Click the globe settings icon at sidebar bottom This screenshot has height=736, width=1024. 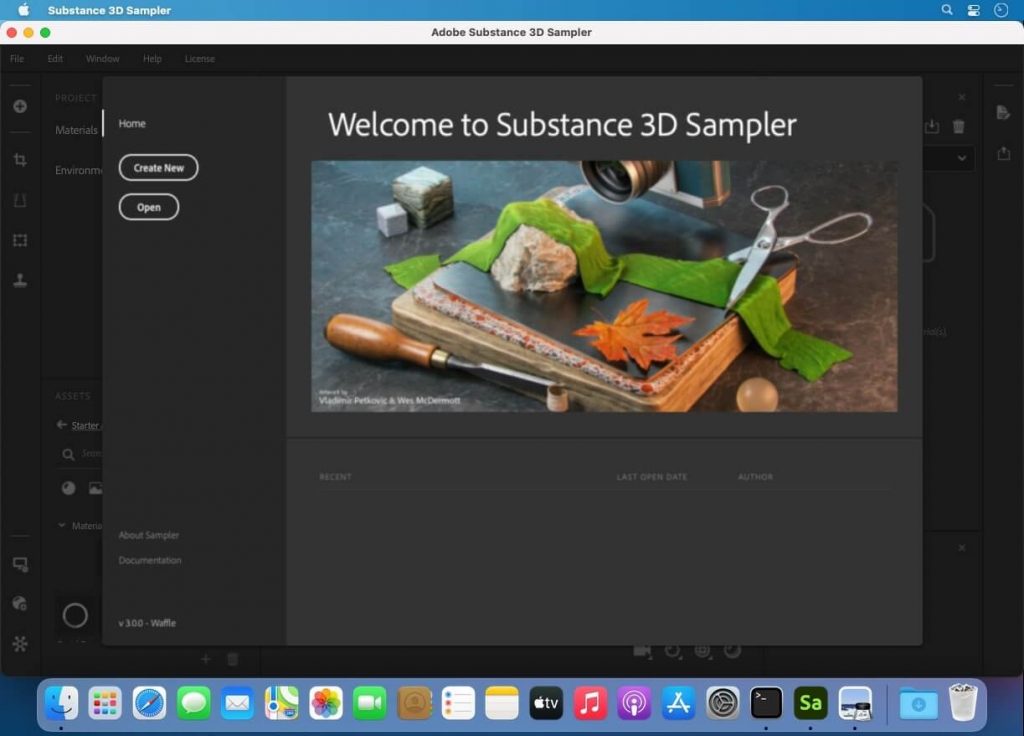20,603
